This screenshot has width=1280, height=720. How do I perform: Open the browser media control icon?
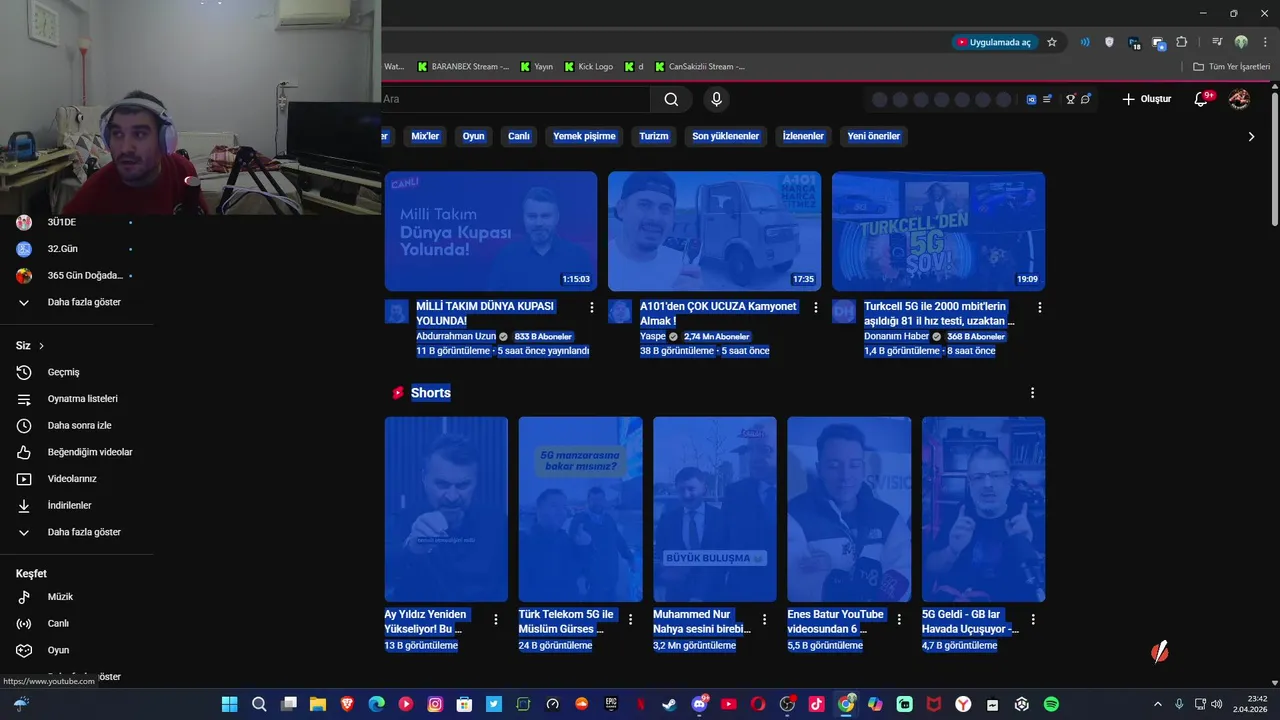tap(1217, 42)
